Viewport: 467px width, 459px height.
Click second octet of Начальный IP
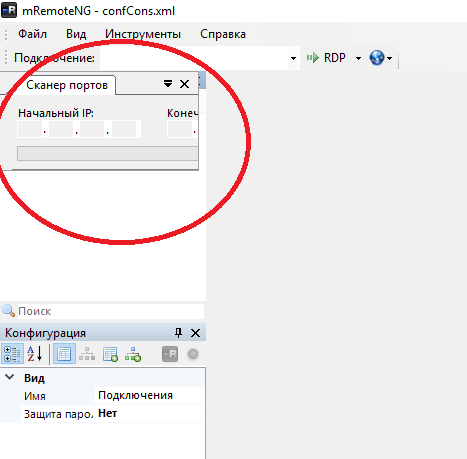[x=61, y=129]
